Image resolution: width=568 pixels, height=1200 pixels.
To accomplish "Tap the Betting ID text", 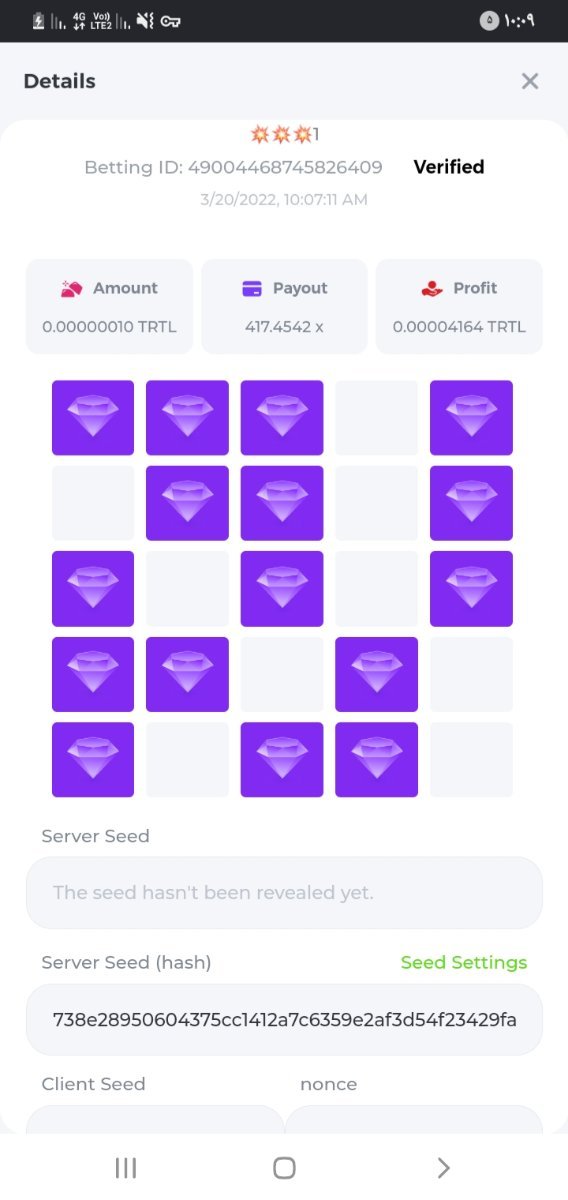I will coord(233,167).
